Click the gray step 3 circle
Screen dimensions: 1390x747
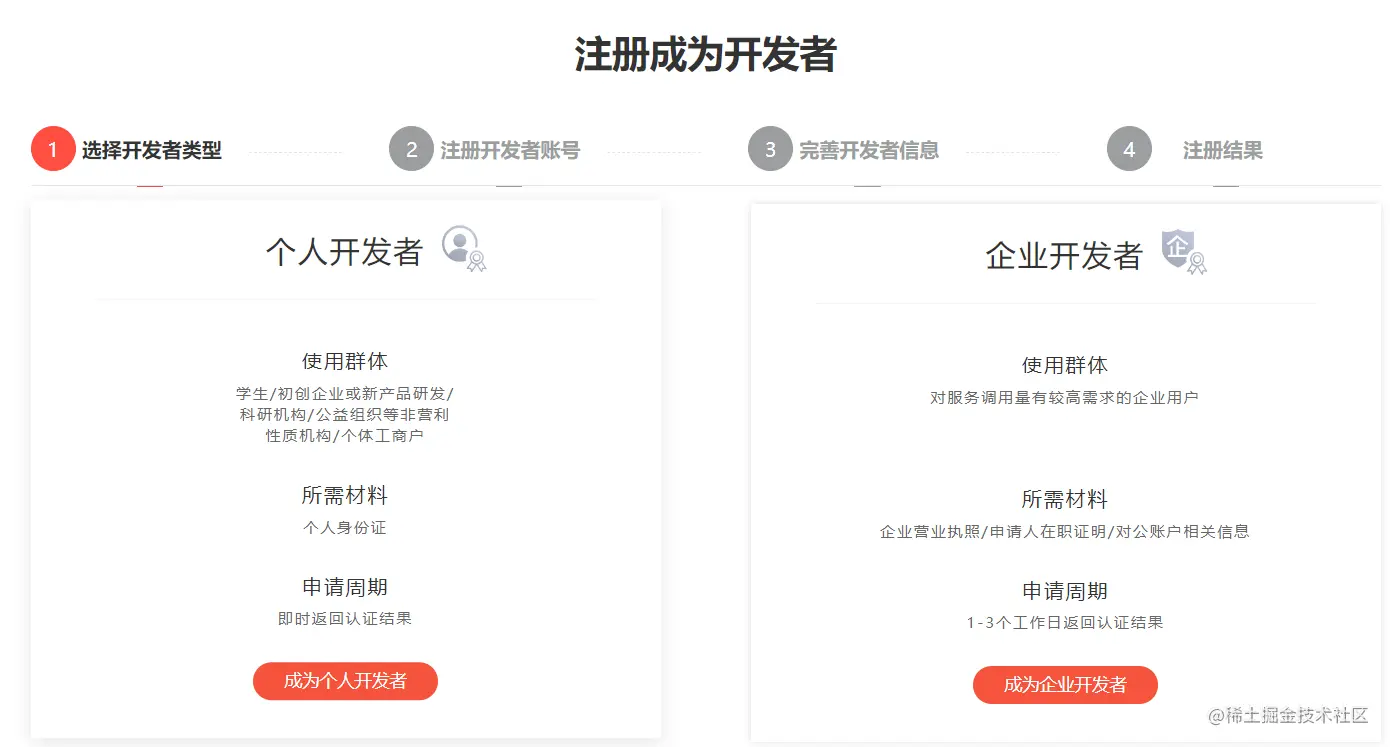(770, 150)
